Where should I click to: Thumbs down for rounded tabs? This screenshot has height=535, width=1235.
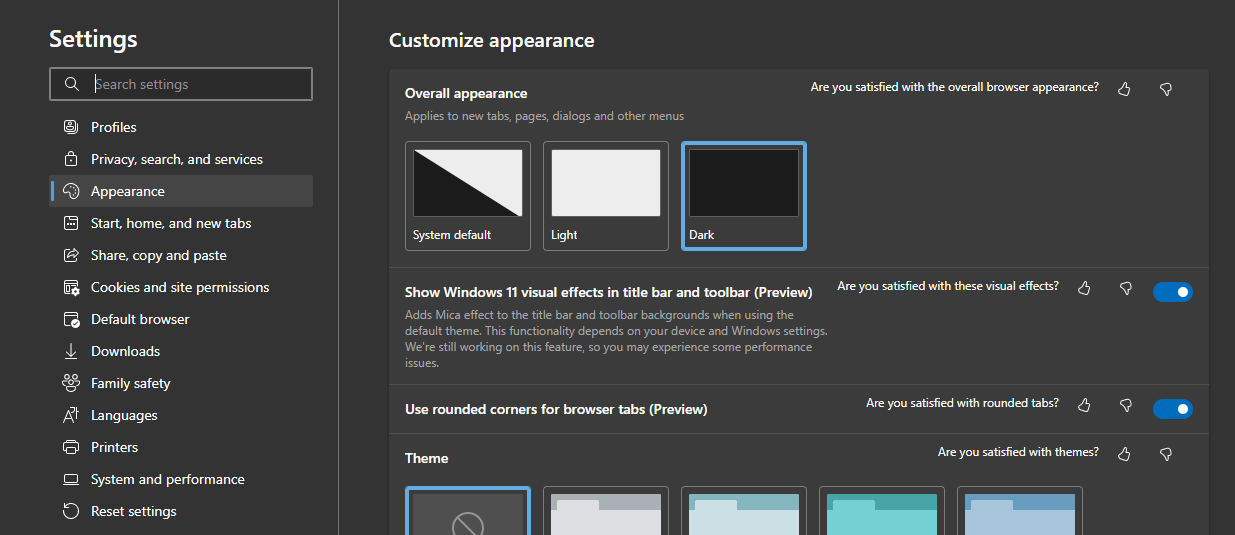pos(1125,405)
